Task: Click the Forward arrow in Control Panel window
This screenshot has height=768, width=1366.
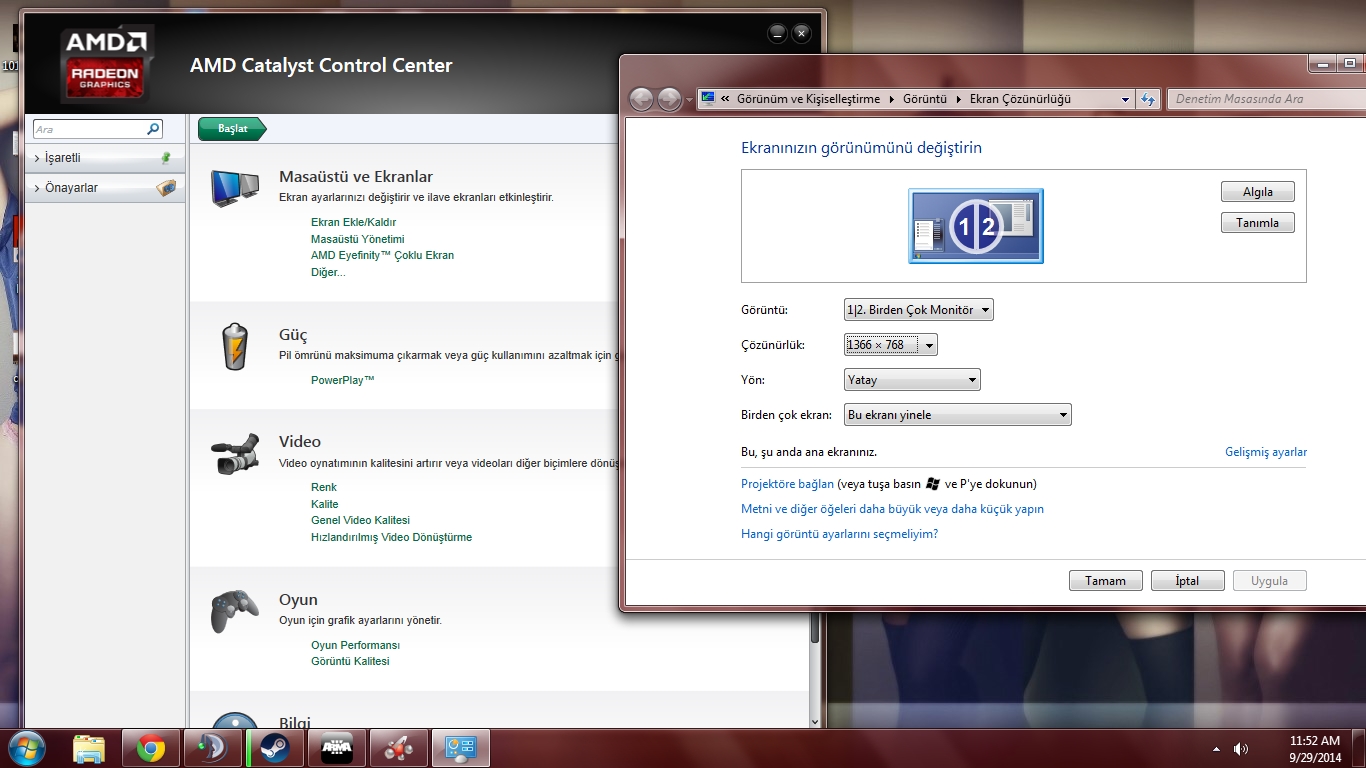Action: [x=669, y=99]
